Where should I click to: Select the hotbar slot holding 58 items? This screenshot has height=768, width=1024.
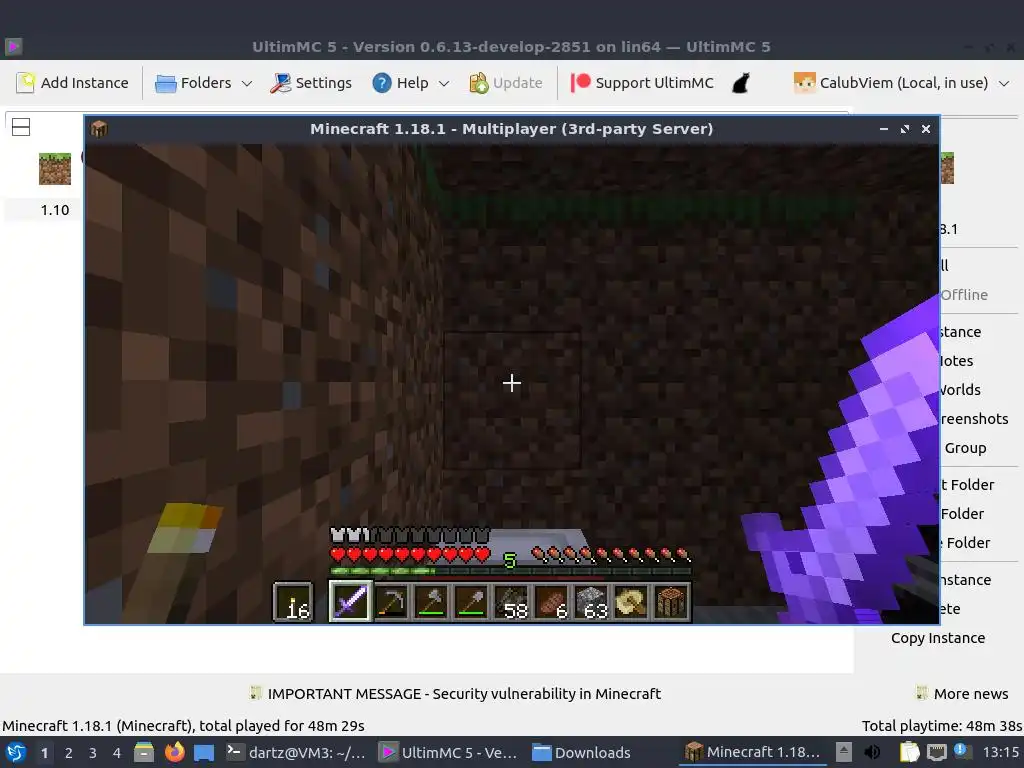click(511, 601)
